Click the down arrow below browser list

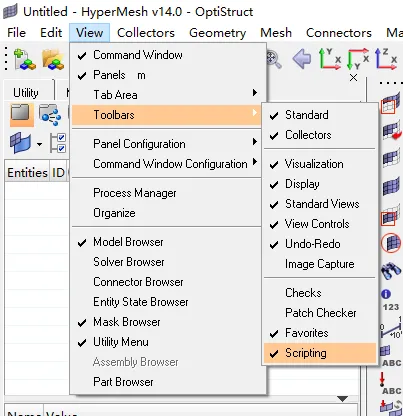tap(342, 399)
